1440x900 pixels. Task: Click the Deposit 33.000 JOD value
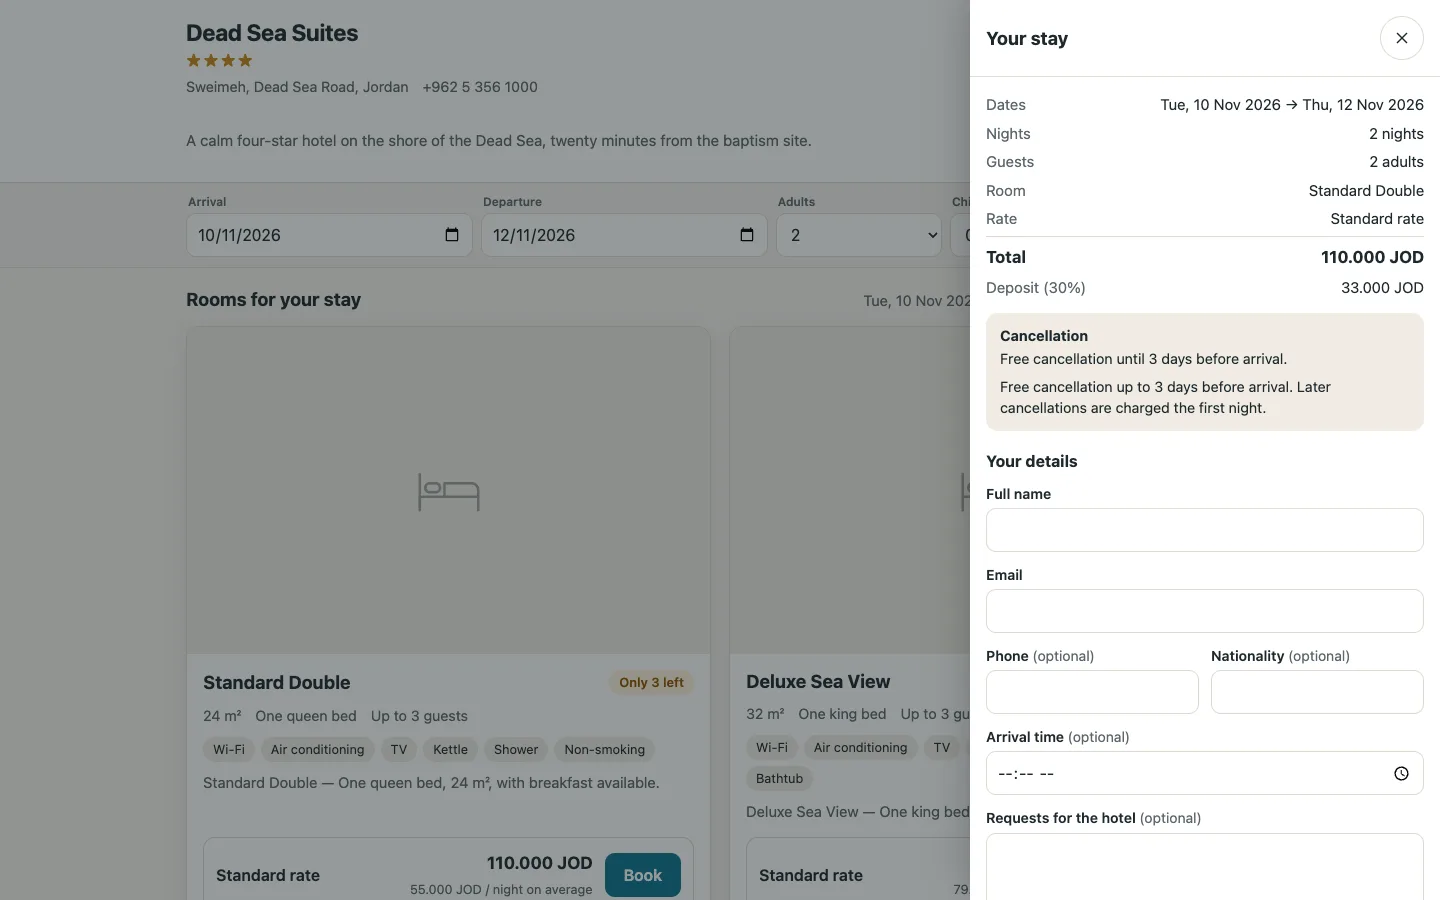(x=1382, y=288)
